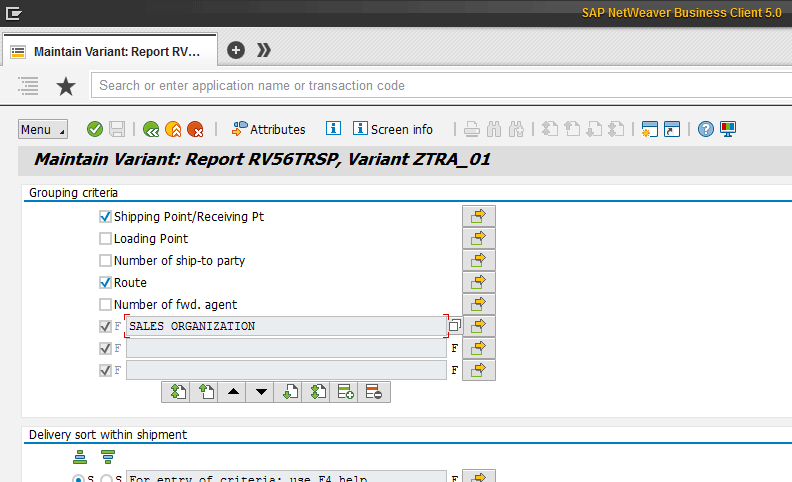Click the Save diskette icon

(x=117, y=129)
